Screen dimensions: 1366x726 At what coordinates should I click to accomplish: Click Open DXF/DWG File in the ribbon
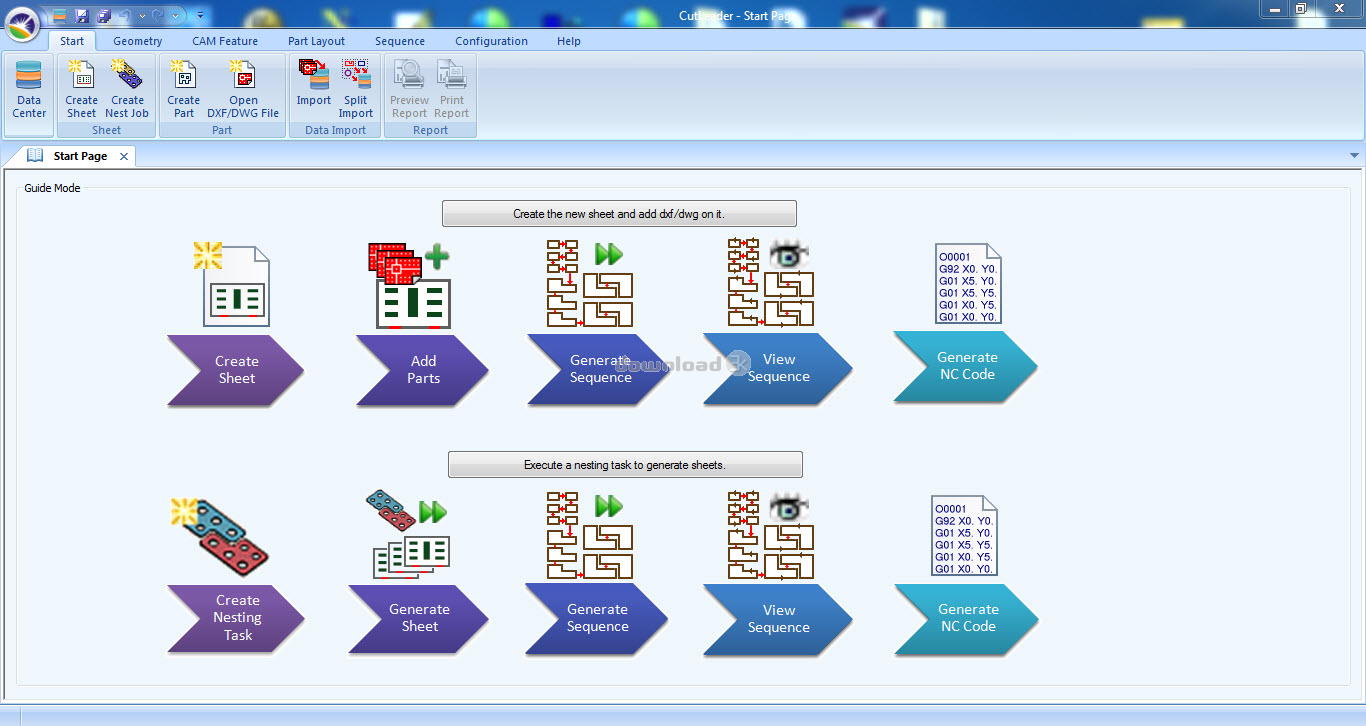click(243, 90)
